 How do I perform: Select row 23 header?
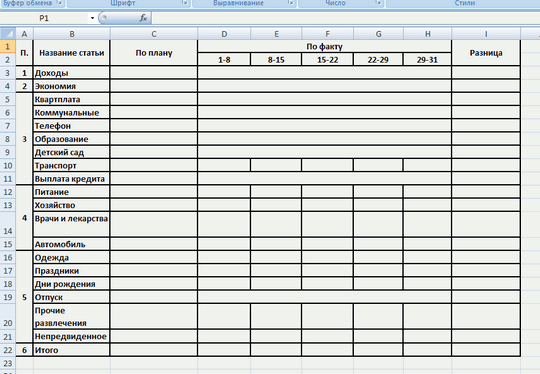pos(8,363)
